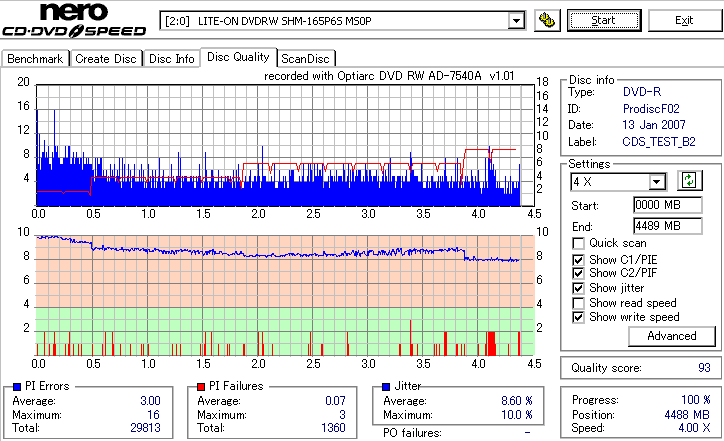
Task: Click the Quality score value 93
Action: 704,368
